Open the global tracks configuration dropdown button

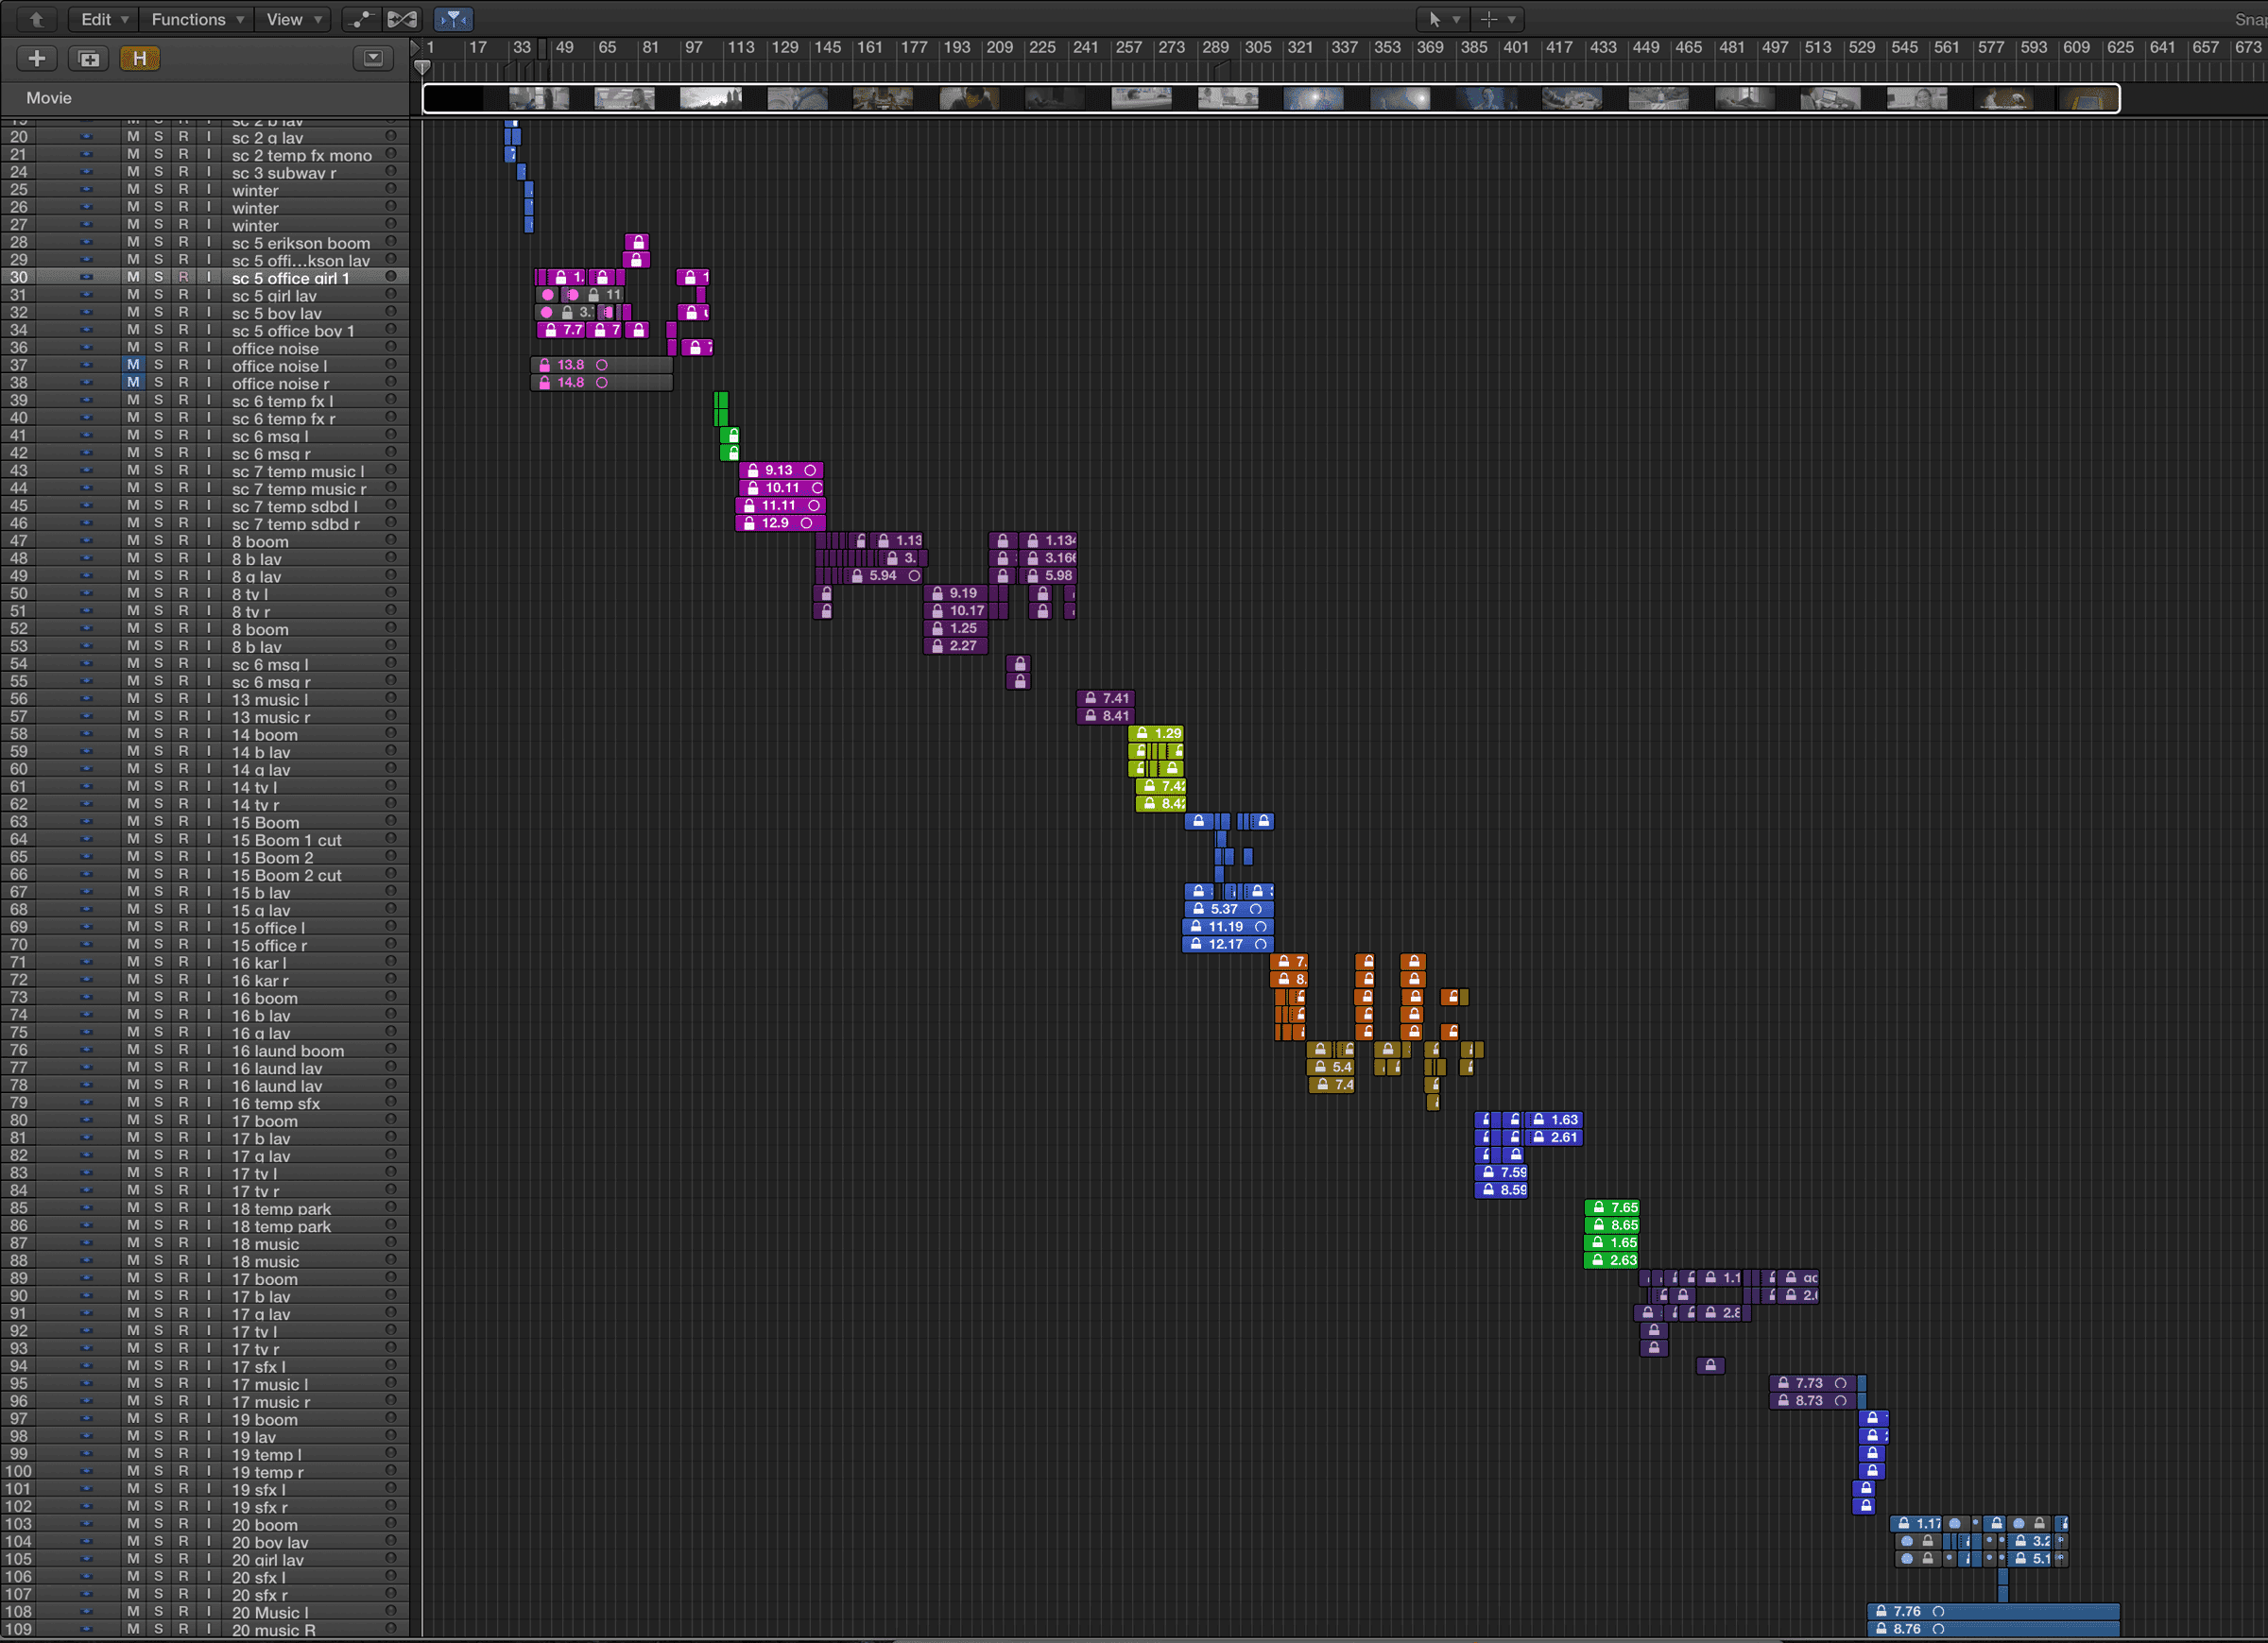(x=373, y=58)
